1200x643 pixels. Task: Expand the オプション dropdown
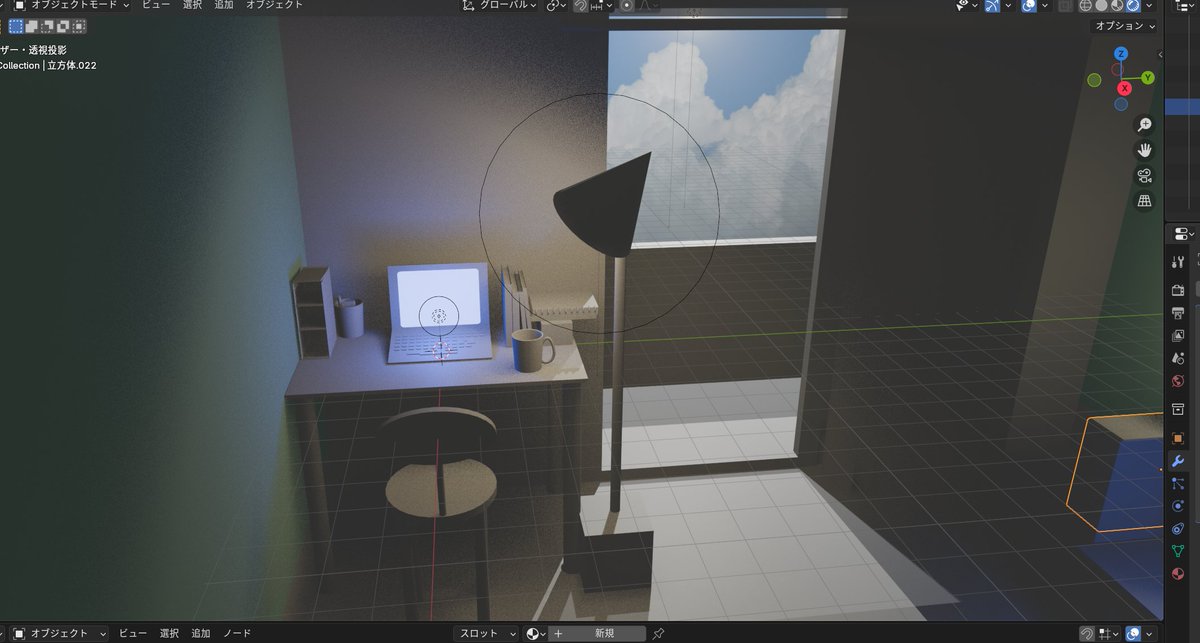[1125, 26]
